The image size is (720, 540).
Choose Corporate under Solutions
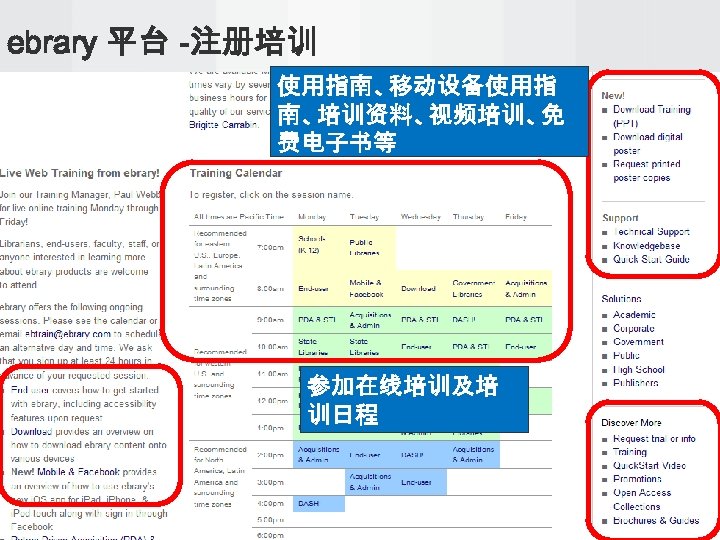pos(634,328)
